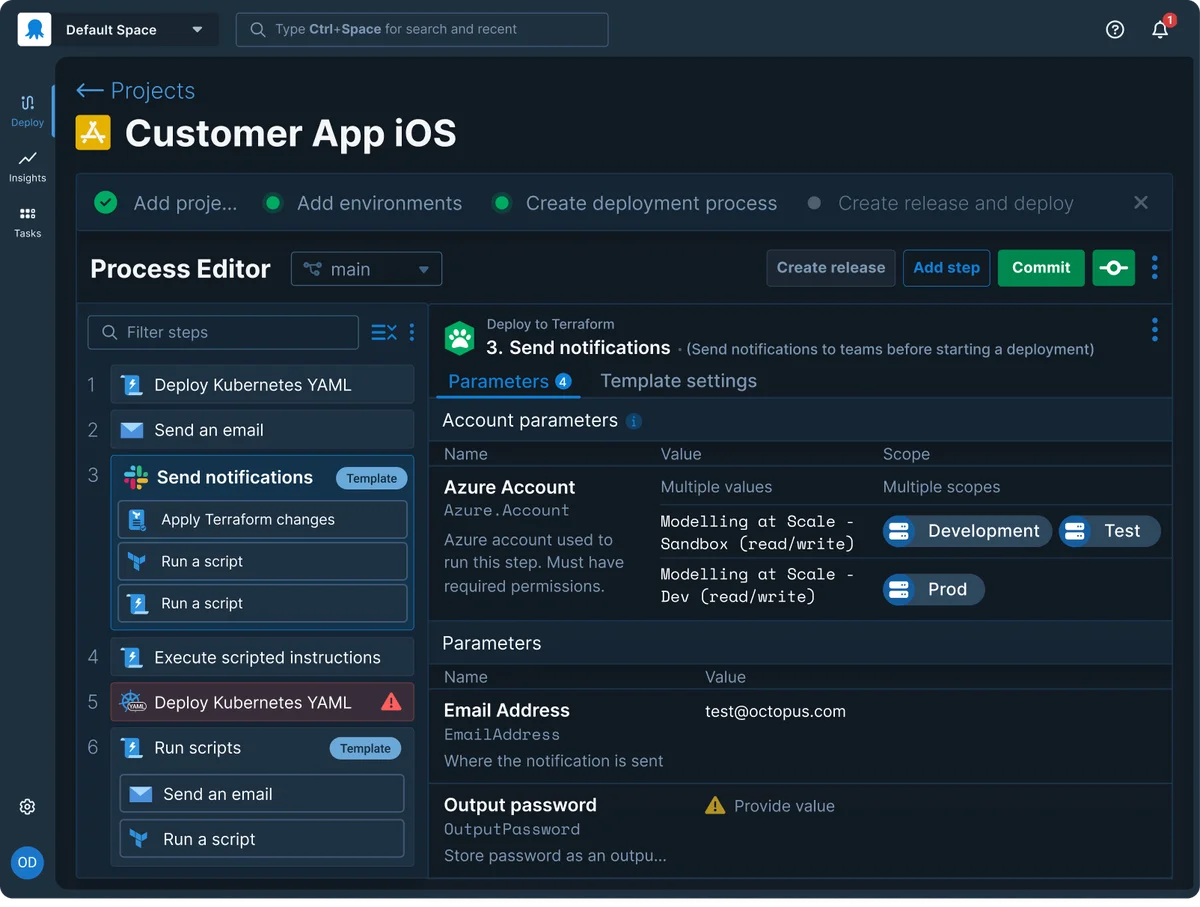
Task: Click the Provide value warning icon
Action: click(715, 805)
